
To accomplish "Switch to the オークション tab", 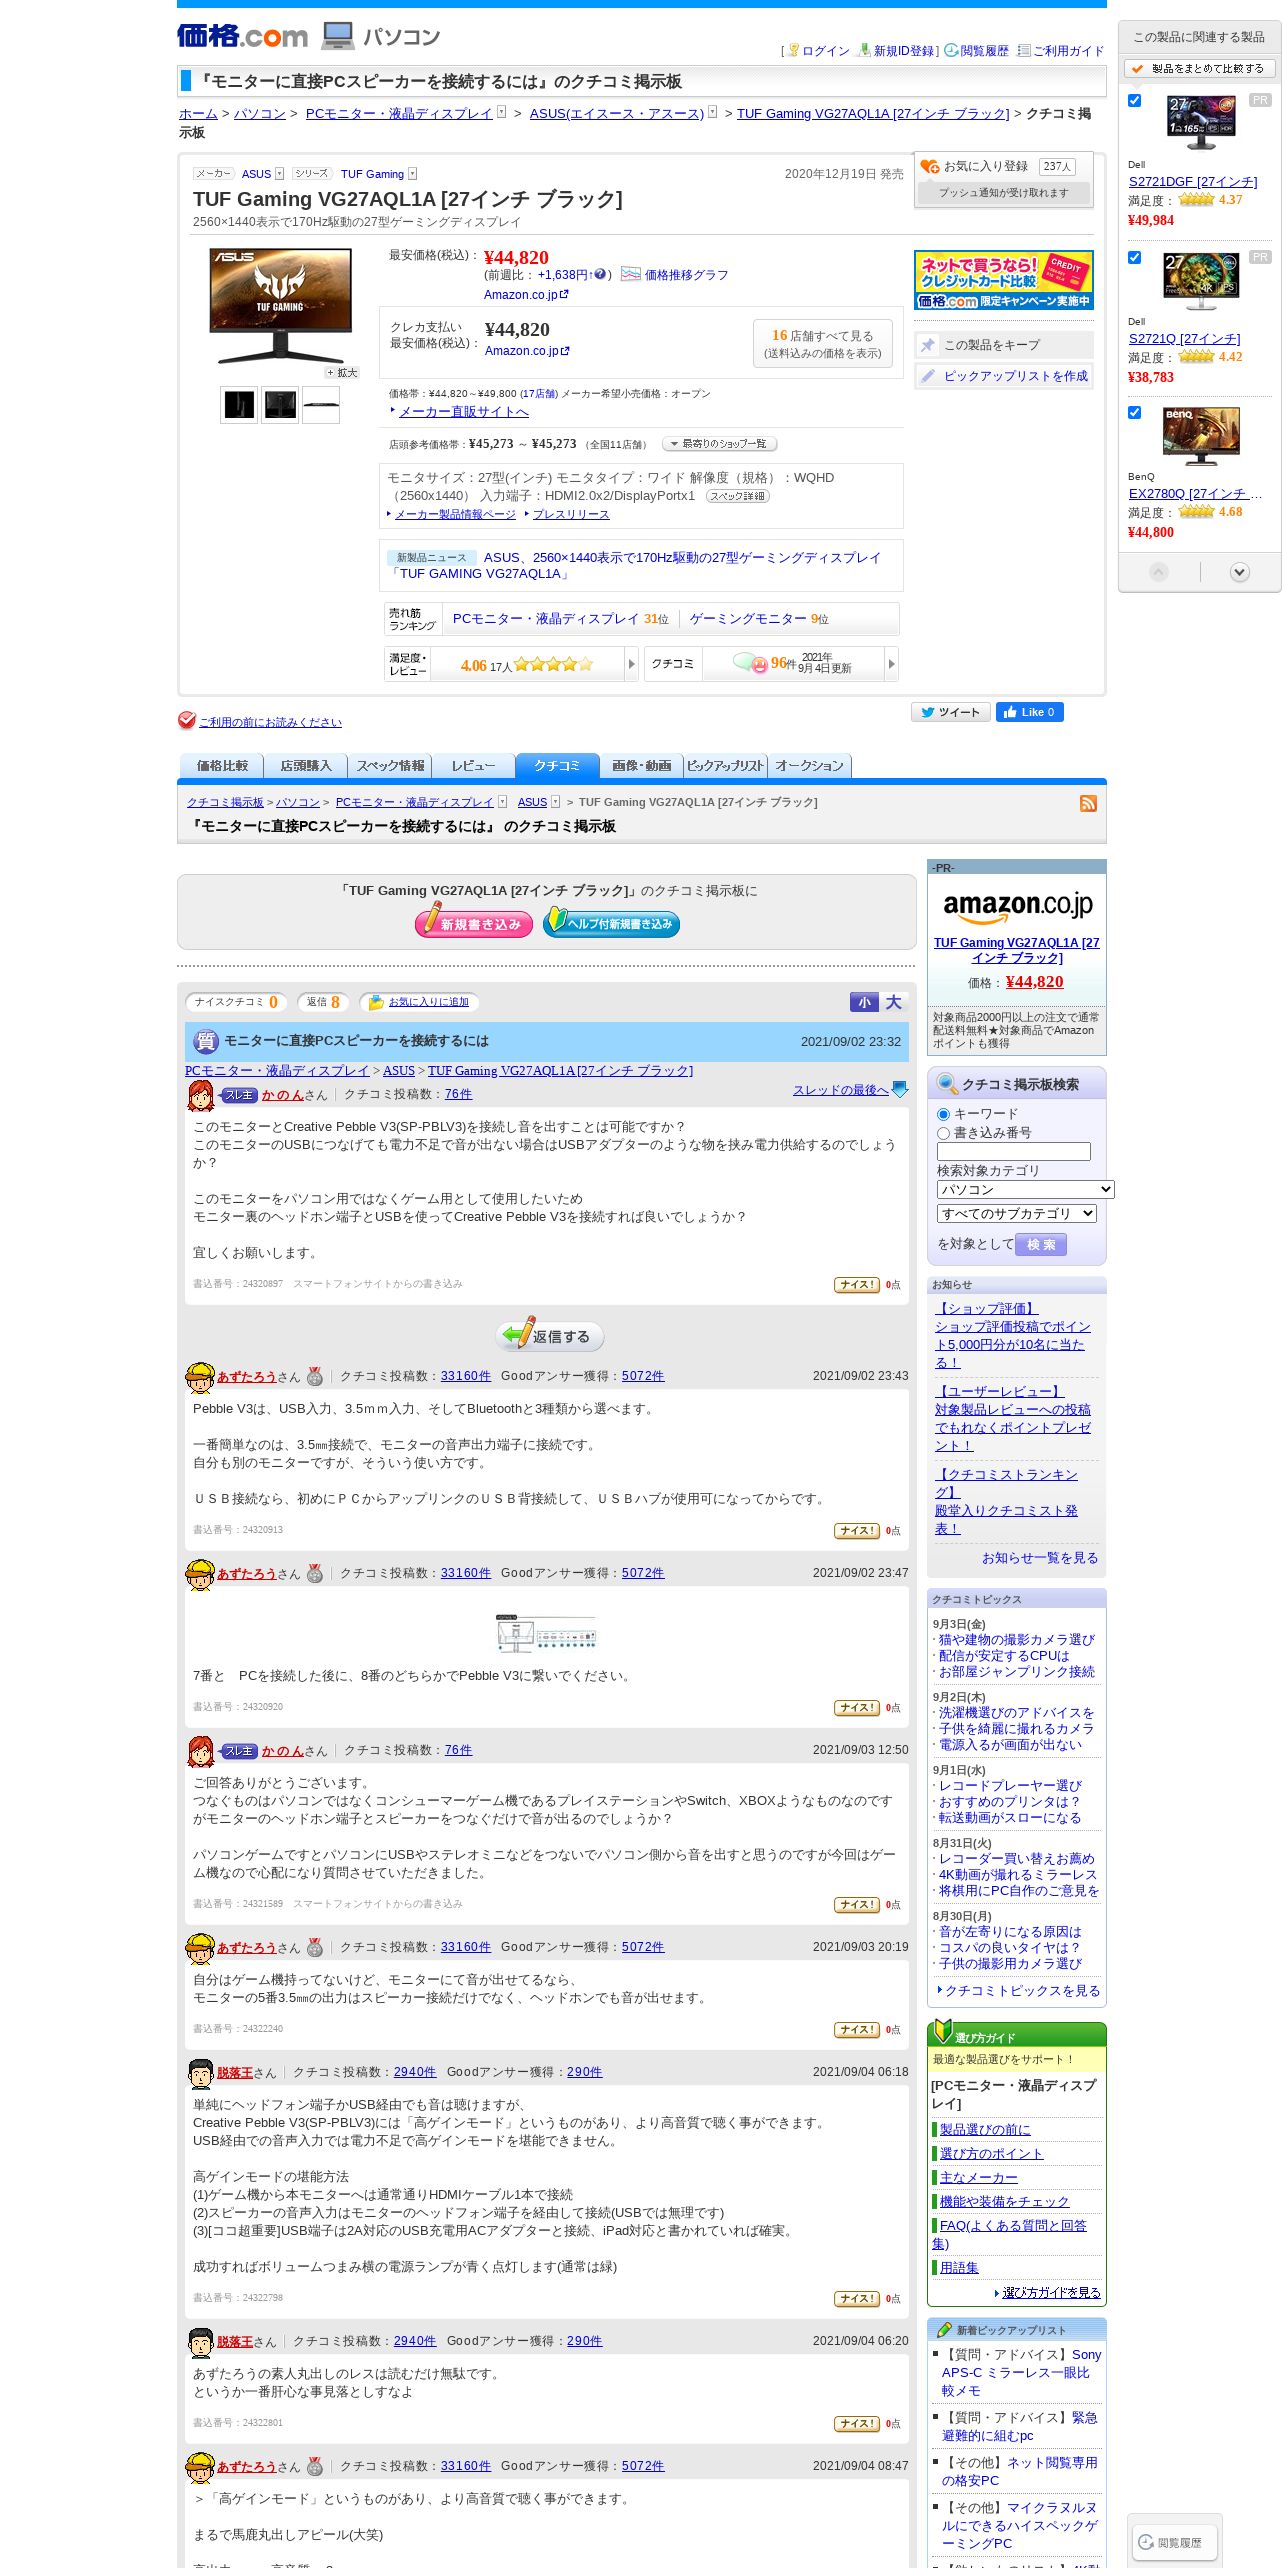I will pyautogui.click(x=809, y=766).
